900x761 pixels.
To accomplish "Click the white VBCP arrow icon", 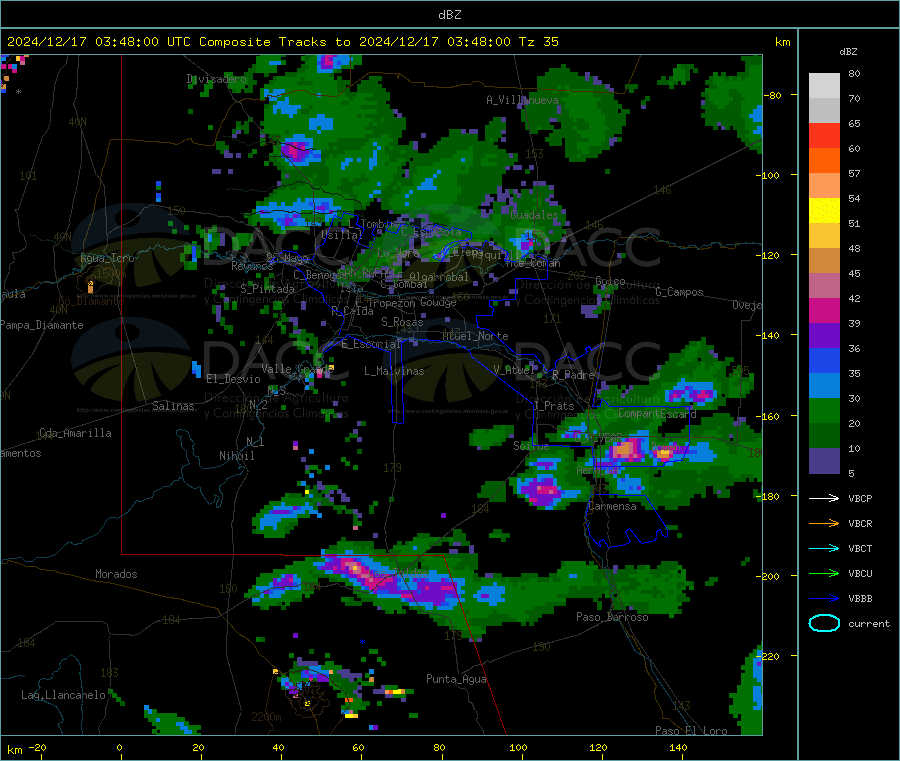I will point(824,498).
